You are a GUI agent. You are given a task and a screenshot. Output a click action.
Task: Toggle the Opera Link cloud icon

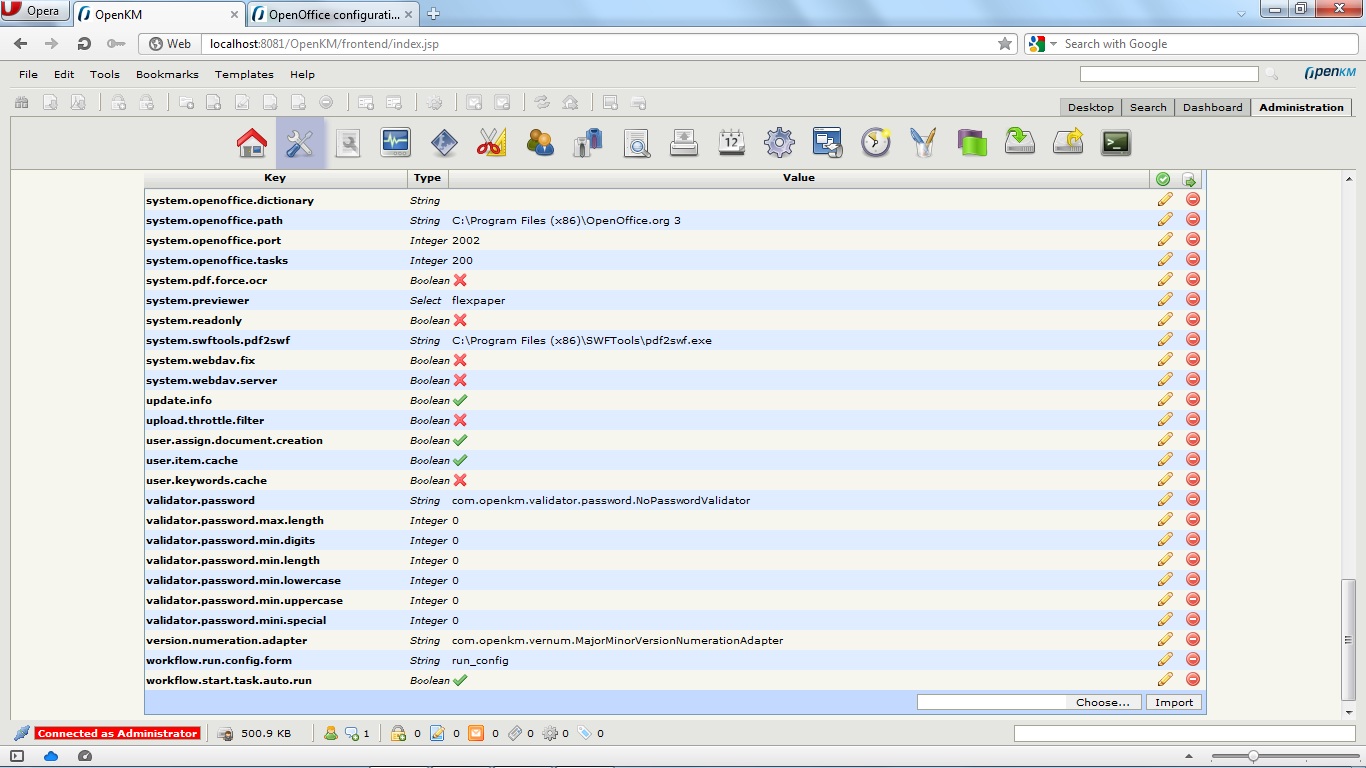51,756
